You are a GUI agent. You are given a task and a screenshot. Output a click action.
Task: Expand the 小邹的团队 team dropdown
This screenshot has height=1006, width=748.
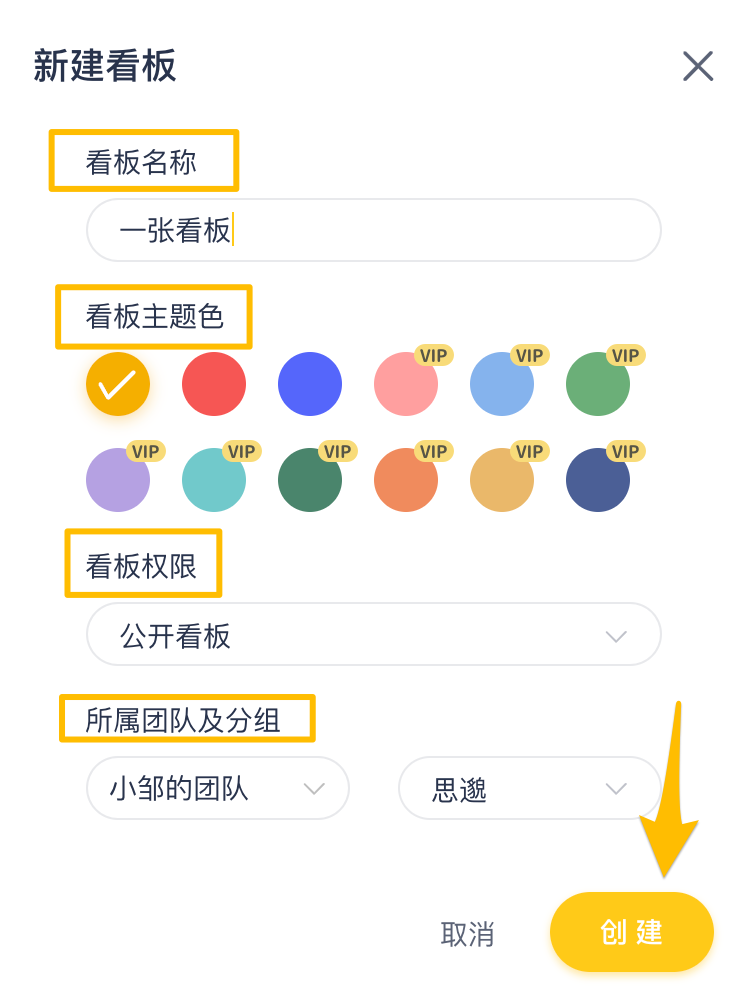pyautogui.click(x=217, y=789)
